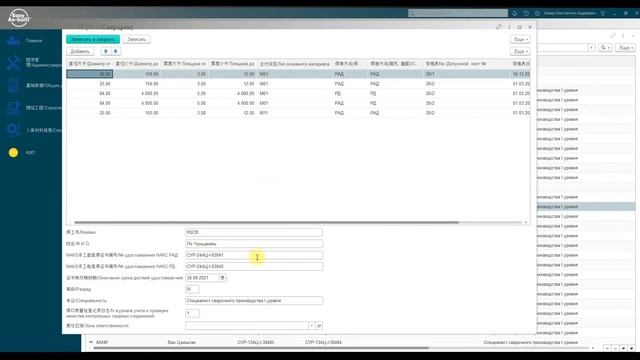Click the background list's horizontal scrollbar
This screenshot has height=360, width=640.
(261, 348)
